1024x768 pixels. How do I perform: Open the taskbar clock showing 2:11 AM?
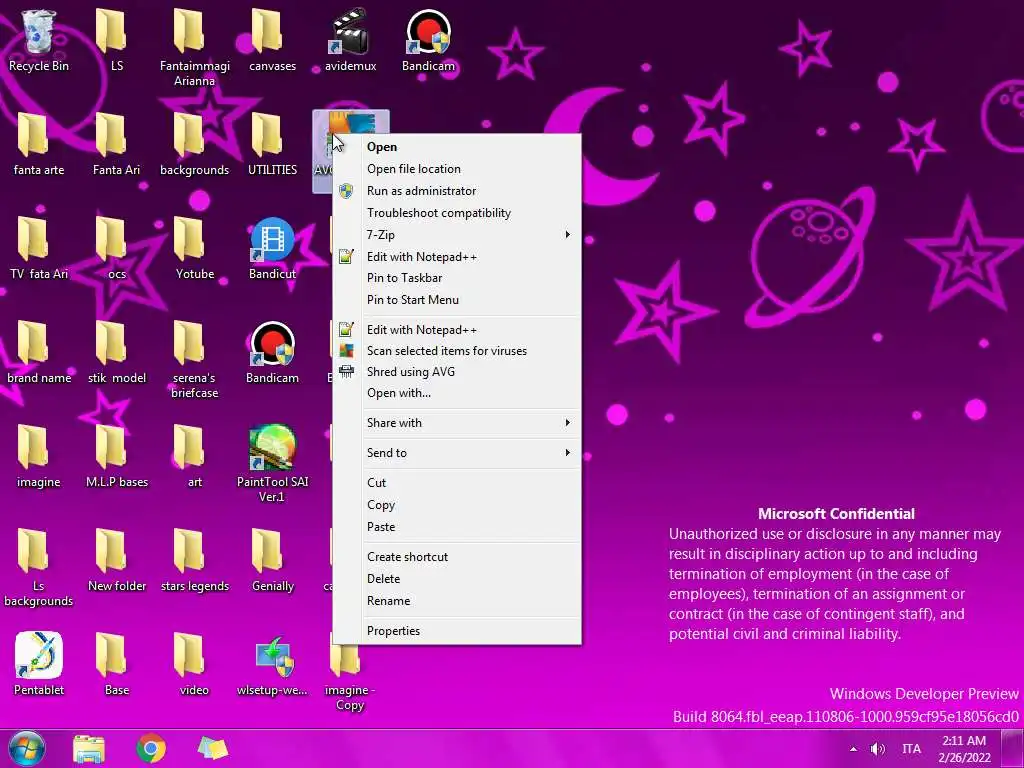pos(965,749)
